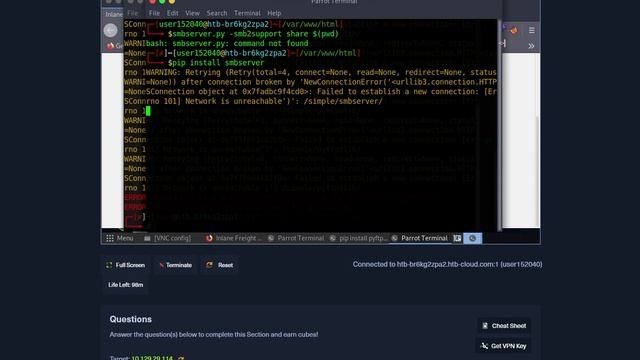Open the Terminal menu
Screen dimensions: 640x360
(247, 13)
